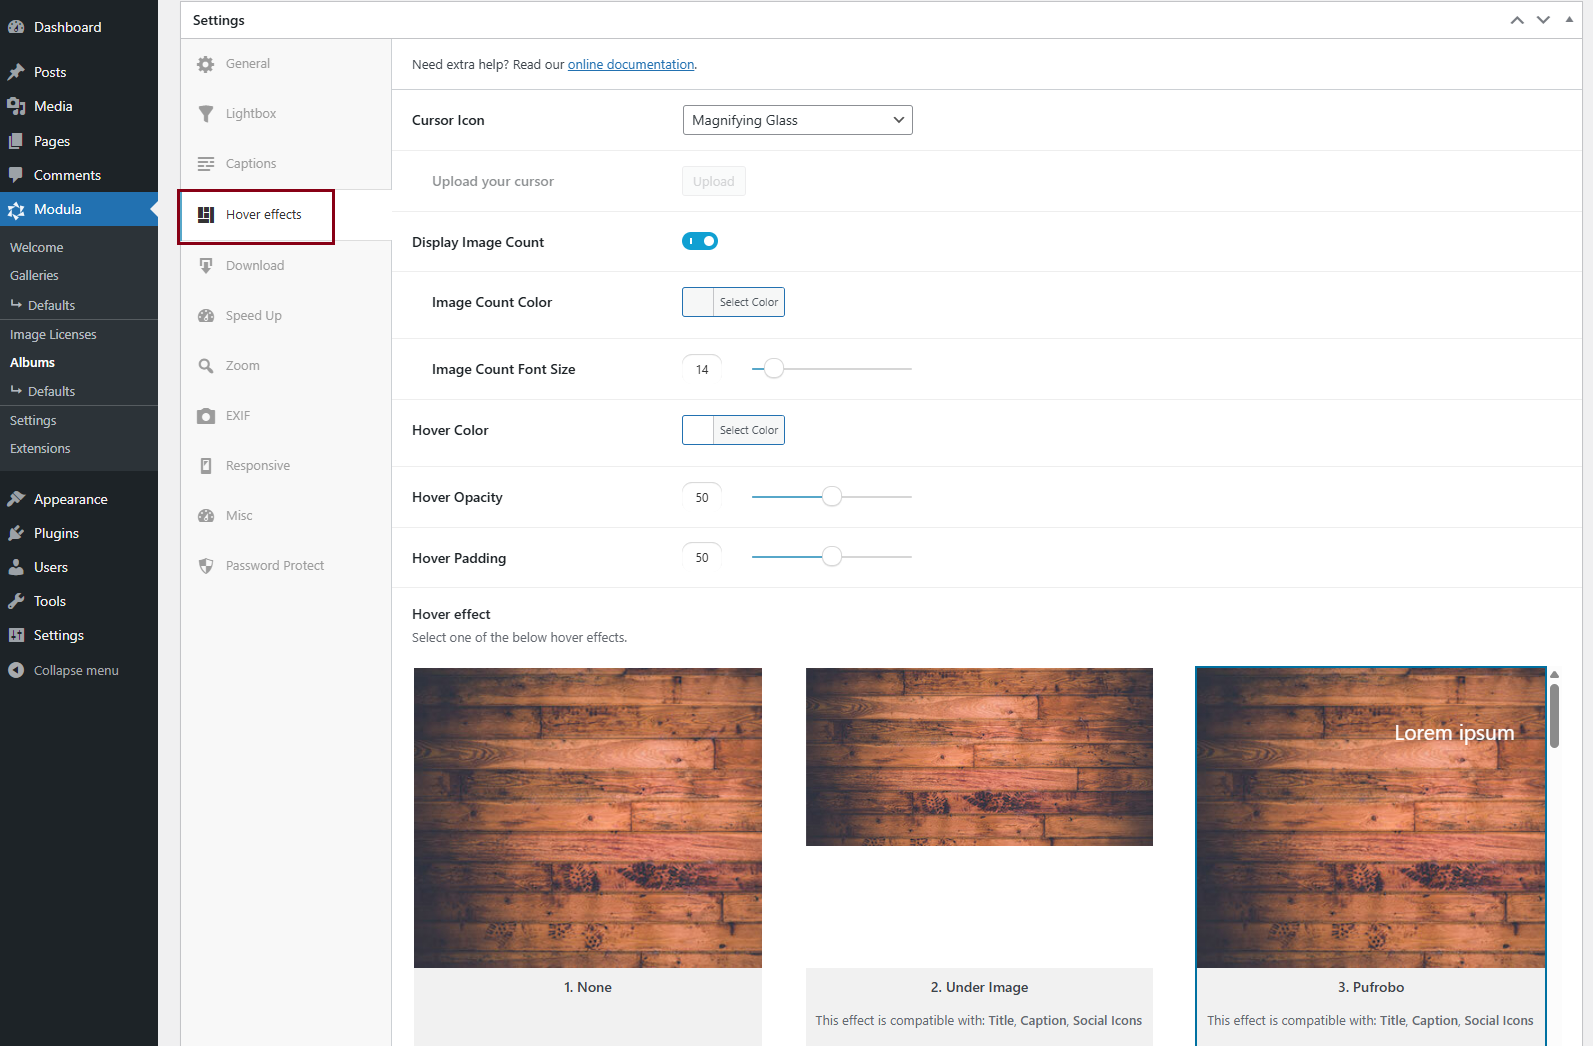
Task: Click Collapse menu in the sidebar
Action: (75, 670)
